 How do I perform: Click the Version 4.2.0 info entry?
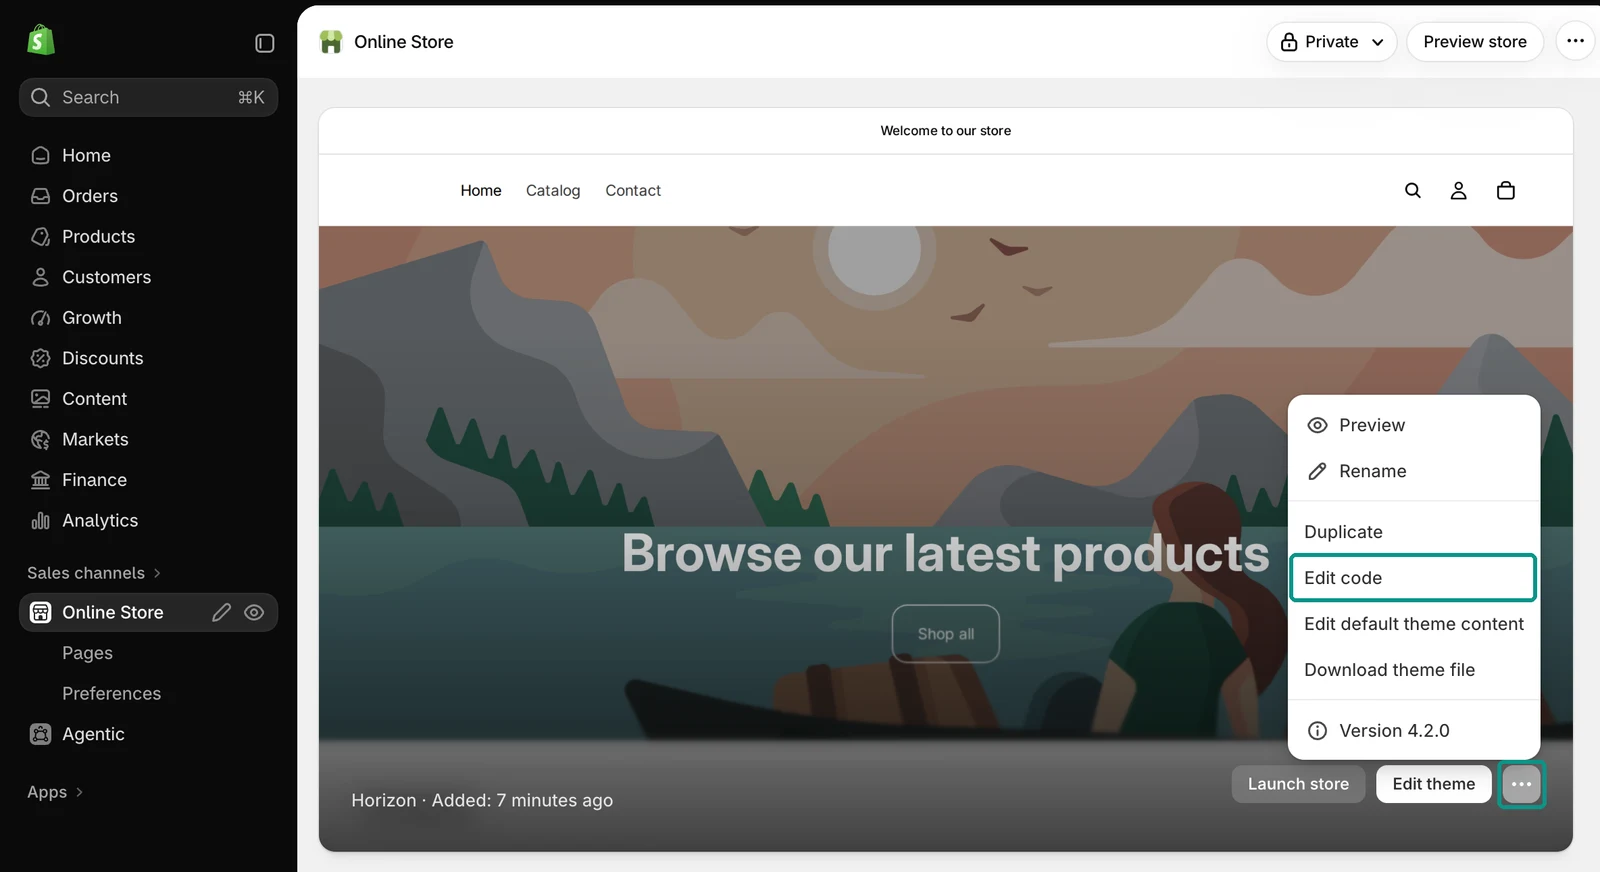(x=1414, y=731)
